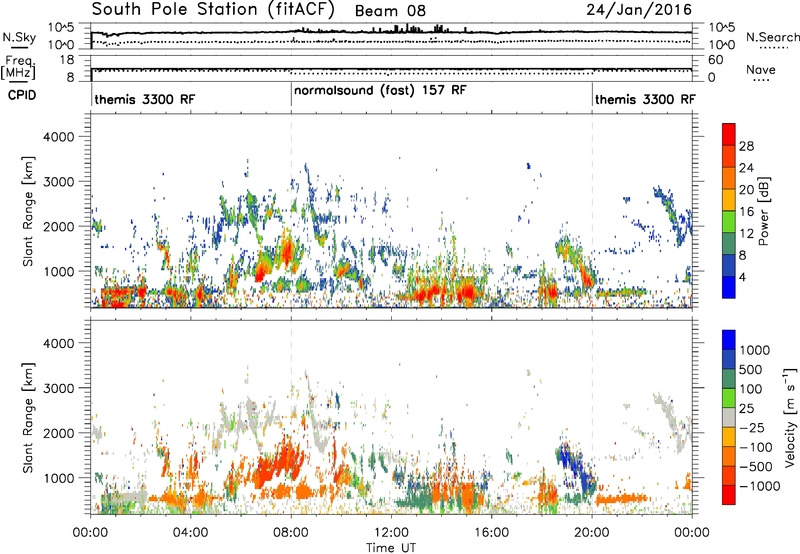Click the 'Beam 08' label

(390, 11)
